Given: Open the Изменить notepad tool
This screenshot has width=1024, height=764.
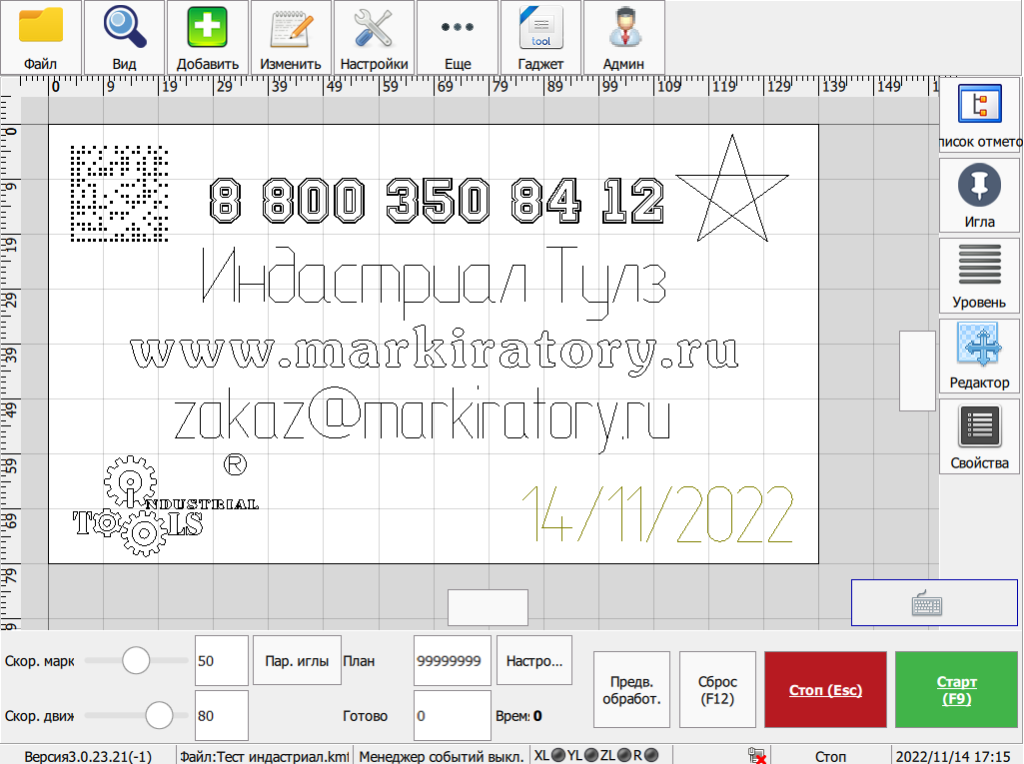Looking at the screenshot, I should (291, 37).
